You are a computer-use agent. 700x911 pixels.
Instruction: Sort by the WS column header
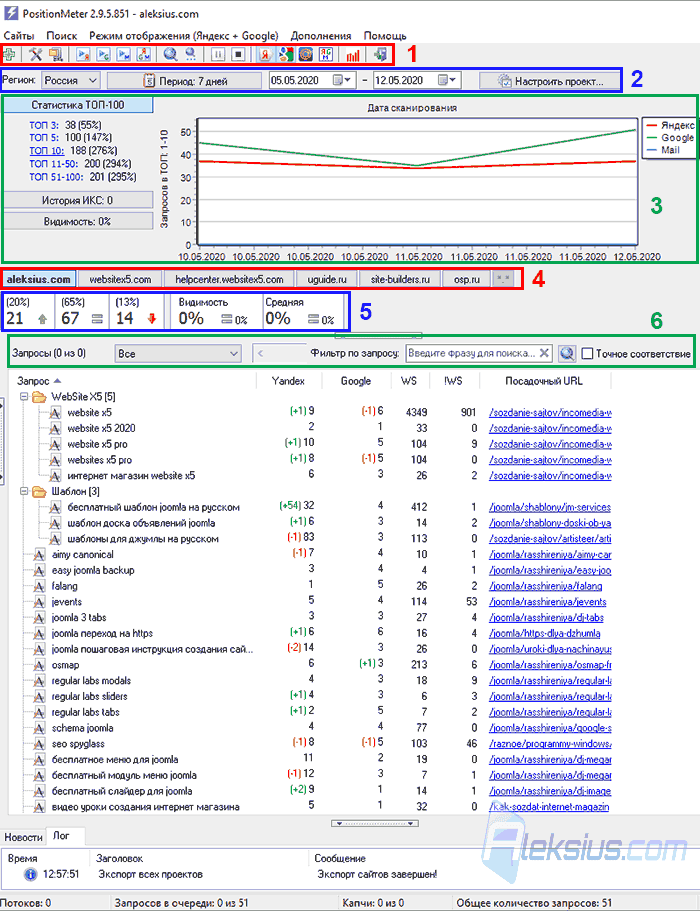click(x=409, y=381)
